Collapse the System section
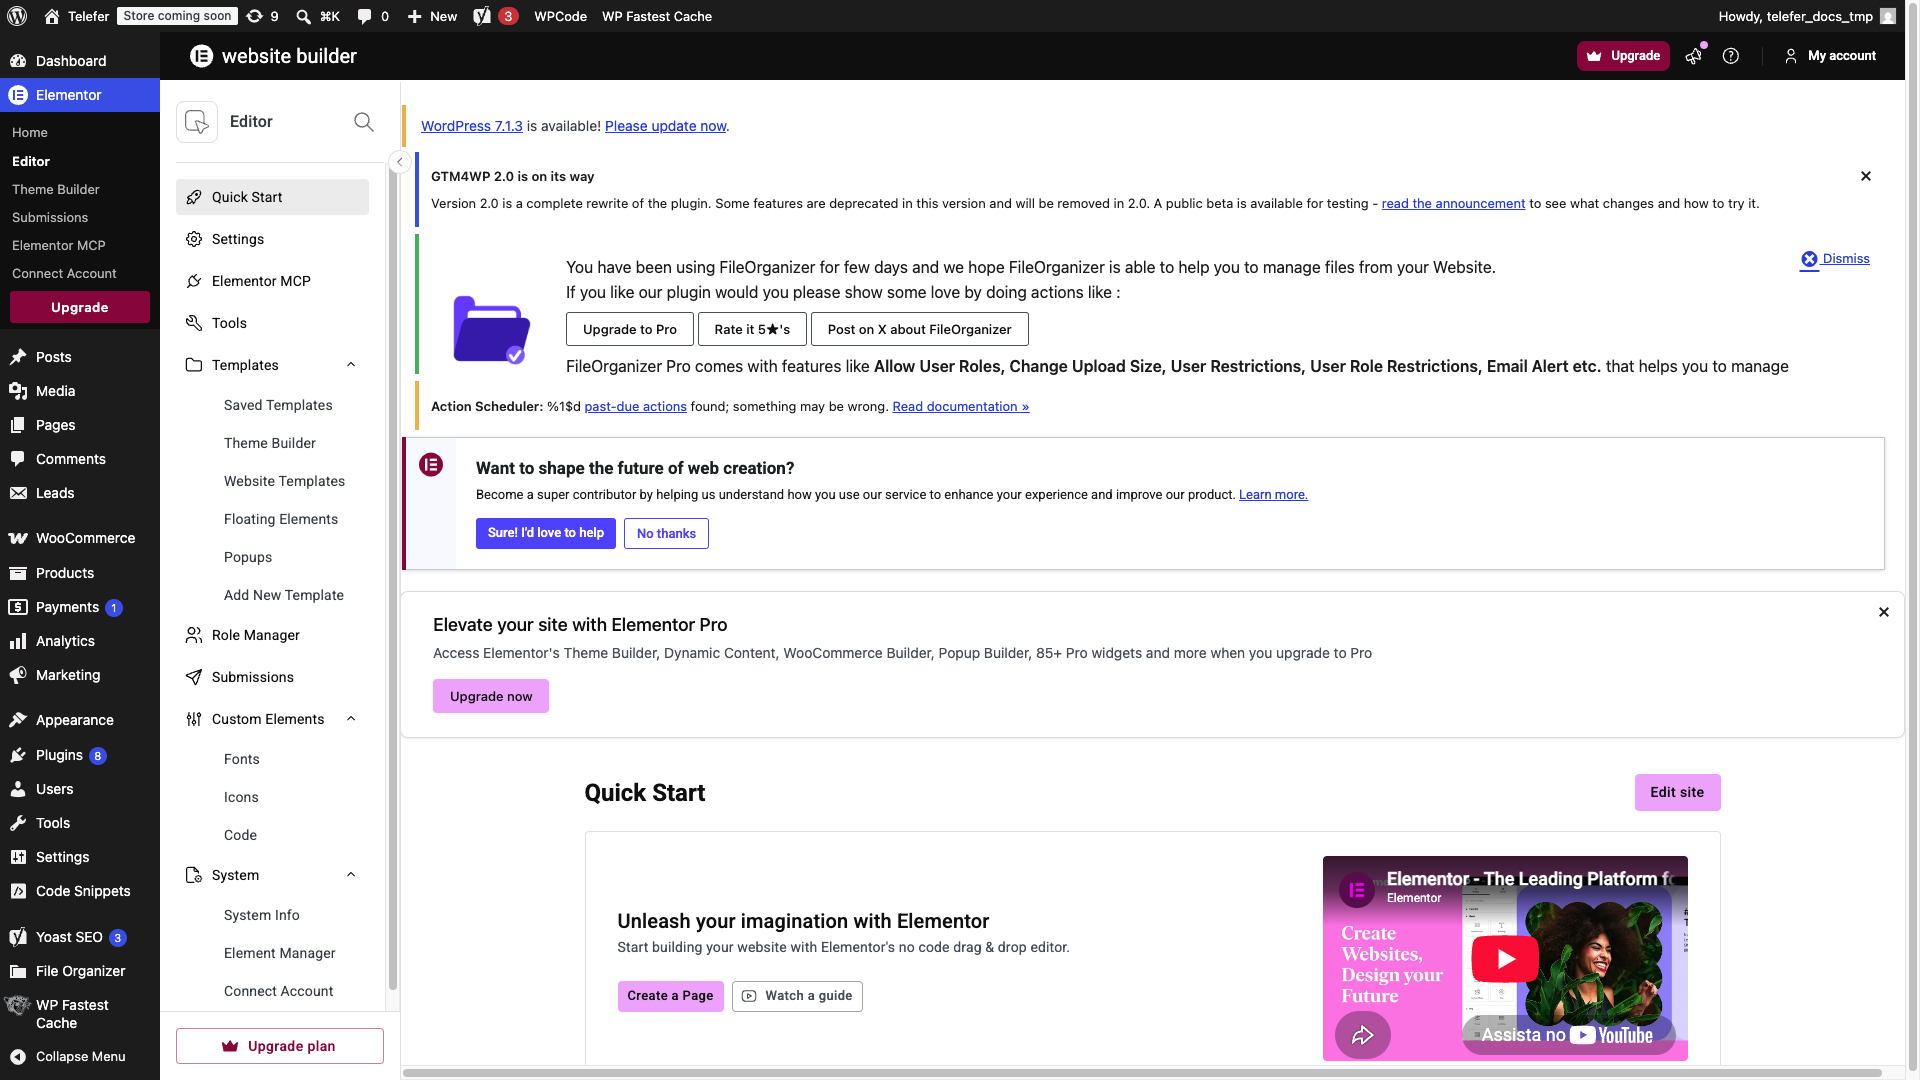 (x=351, y=875)
